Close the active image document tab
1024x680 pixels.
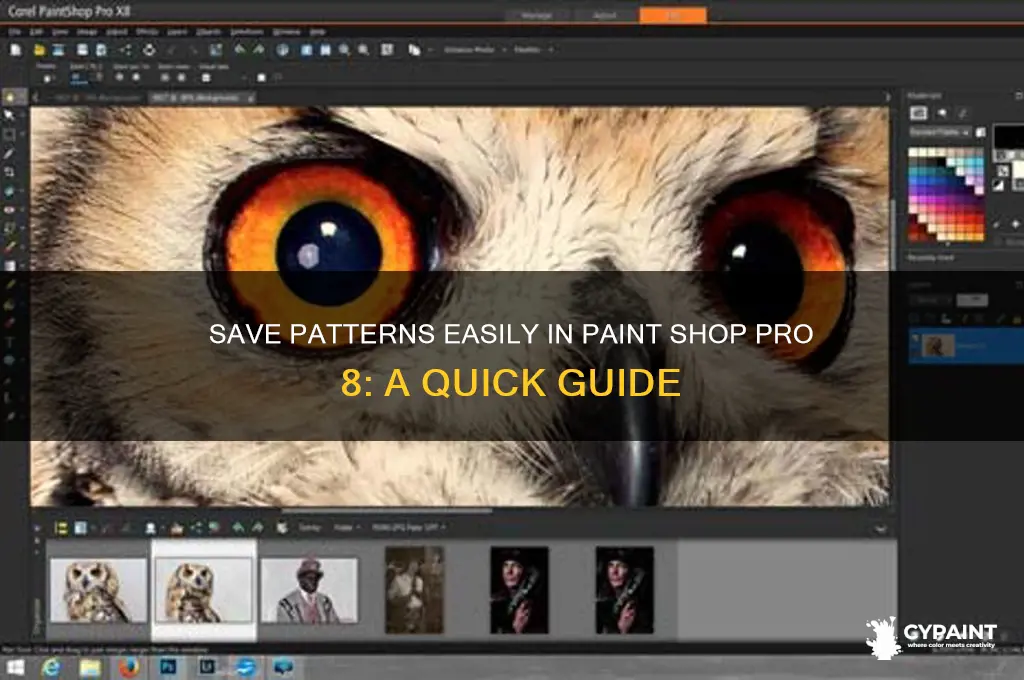pyautogui.click(x=250, y=98)
